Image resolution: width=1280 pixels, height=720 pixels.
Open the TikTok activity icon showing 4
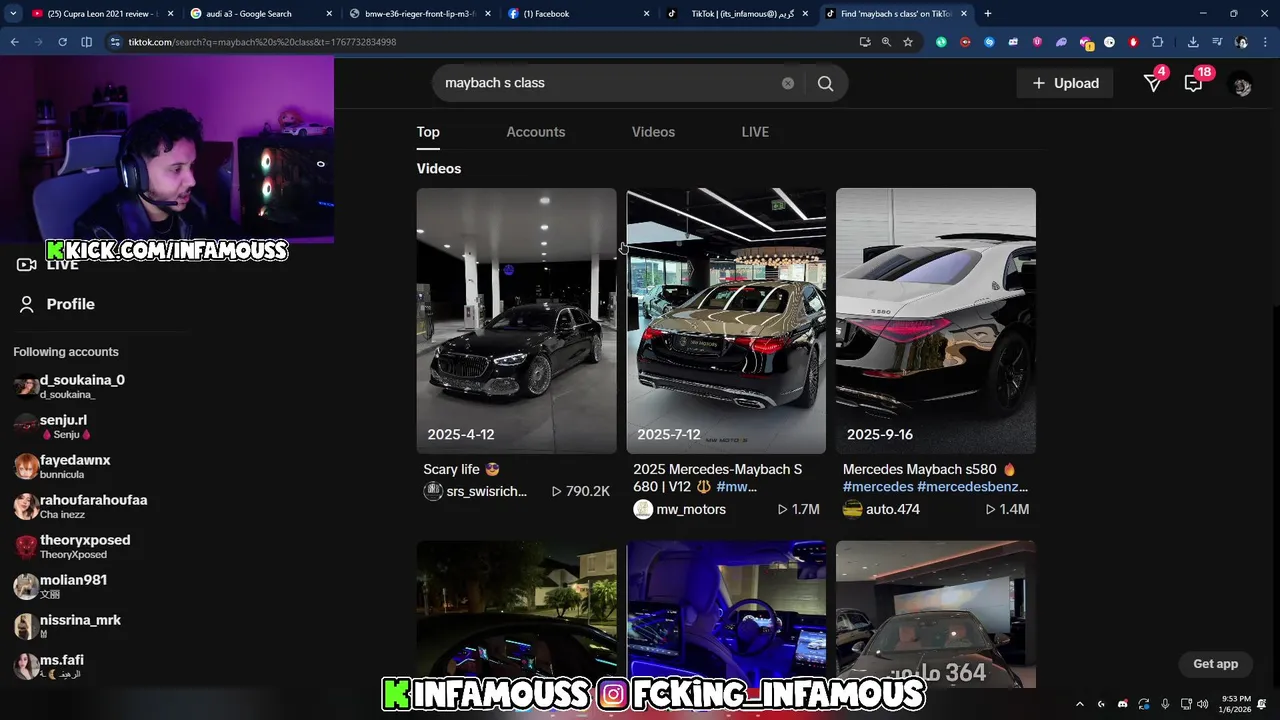click(1153, 83)
